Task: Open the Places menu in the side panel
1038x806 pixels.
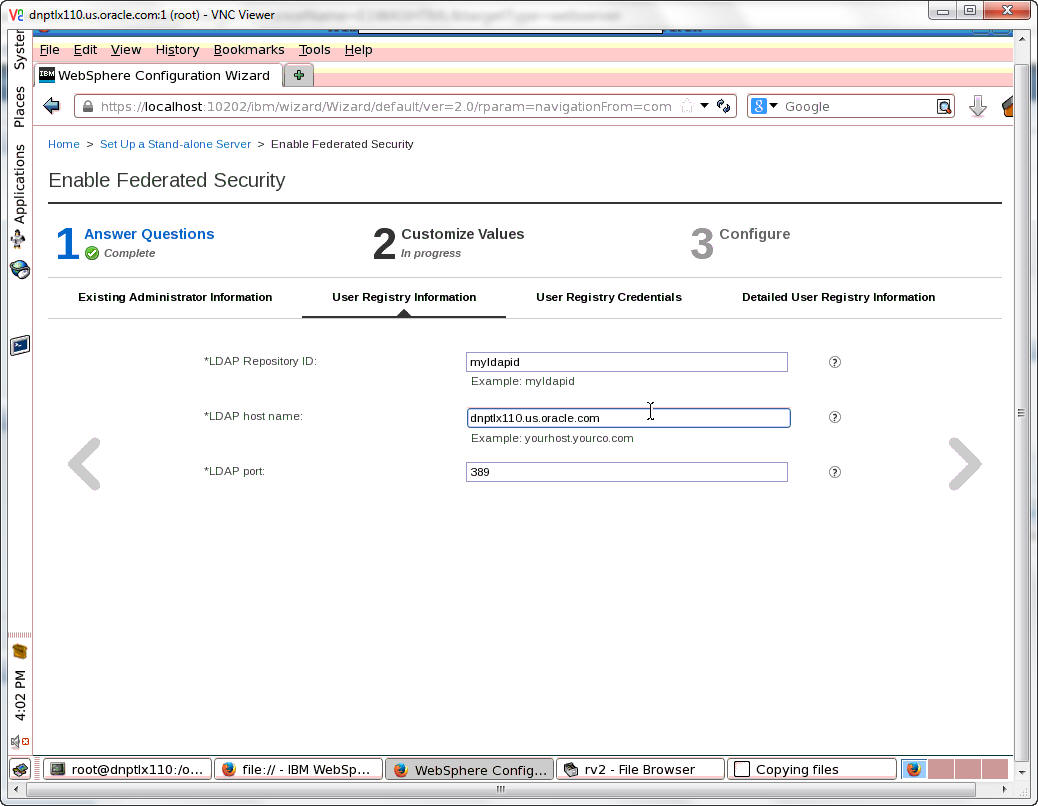Action: (x=19, y=107)
